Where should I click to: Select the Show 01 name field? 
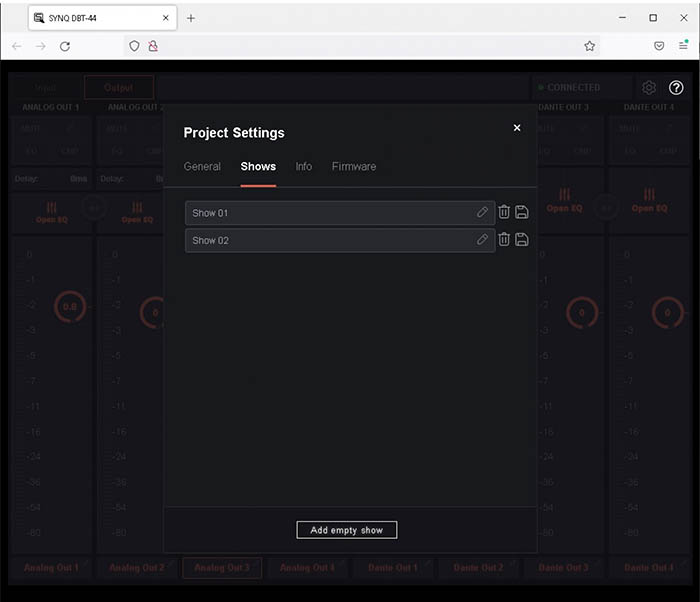pyautogui.click(x=330, y=213)
